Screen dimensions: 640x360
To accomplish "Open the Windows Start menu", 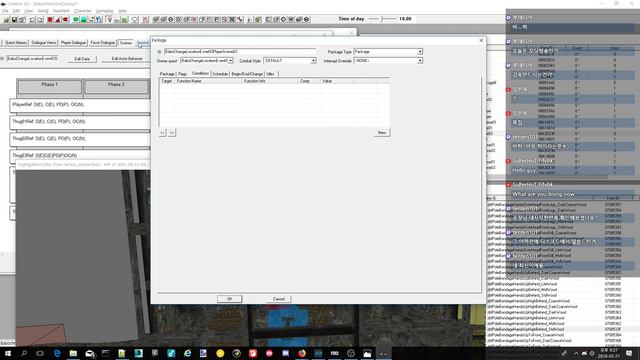I will (7, 353).
